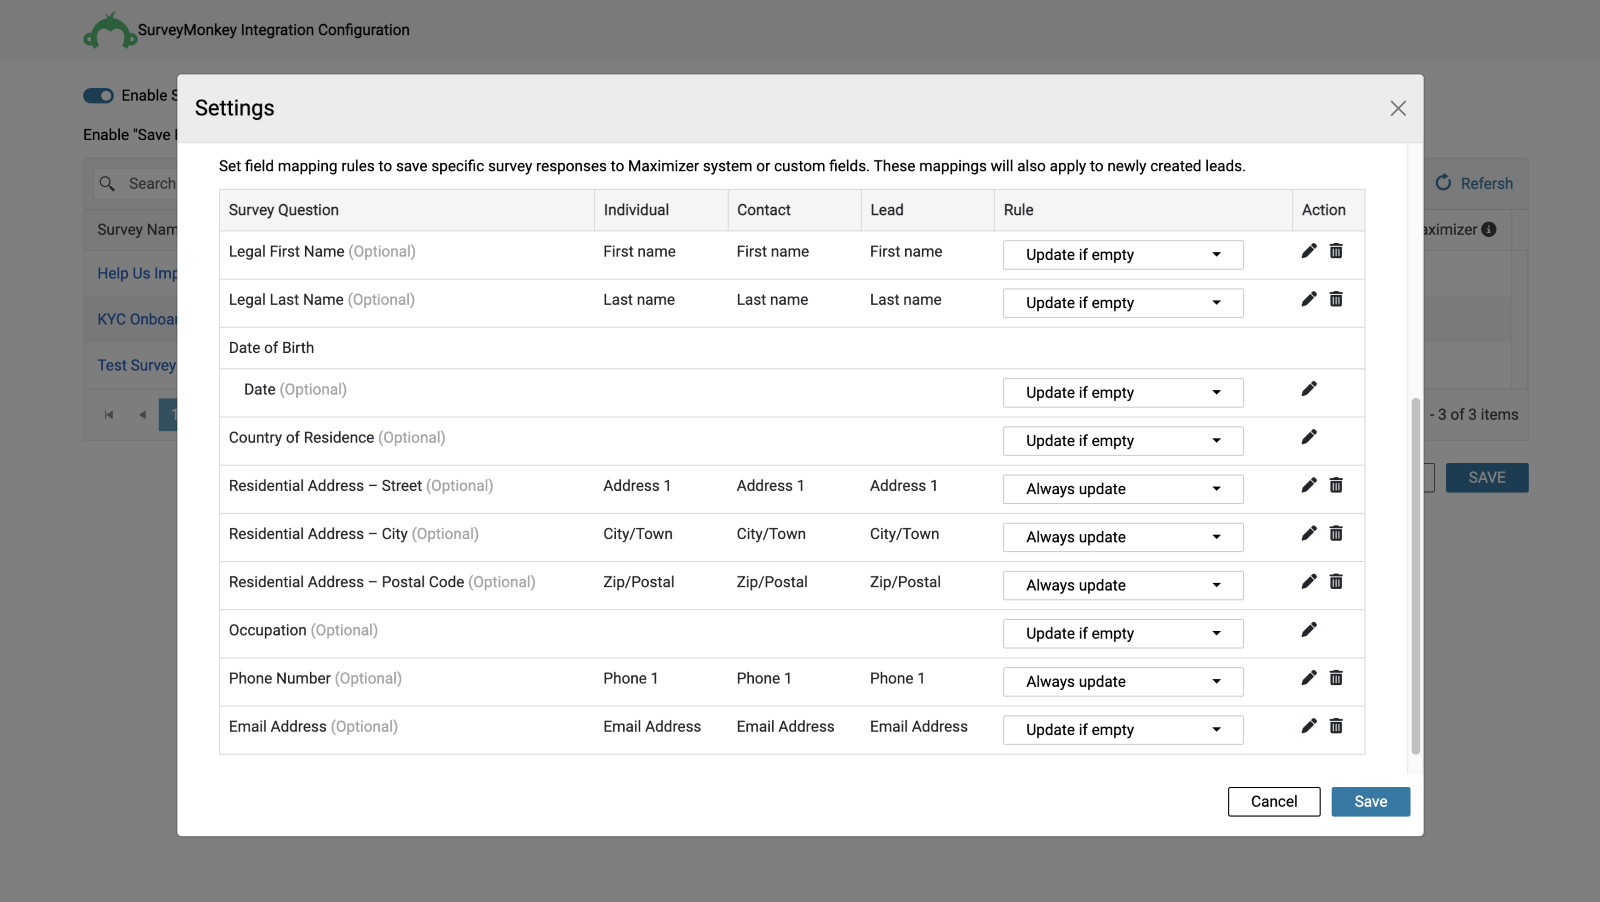
Task: Open rule dropdown for Country of Residence
Action: 1123,441
